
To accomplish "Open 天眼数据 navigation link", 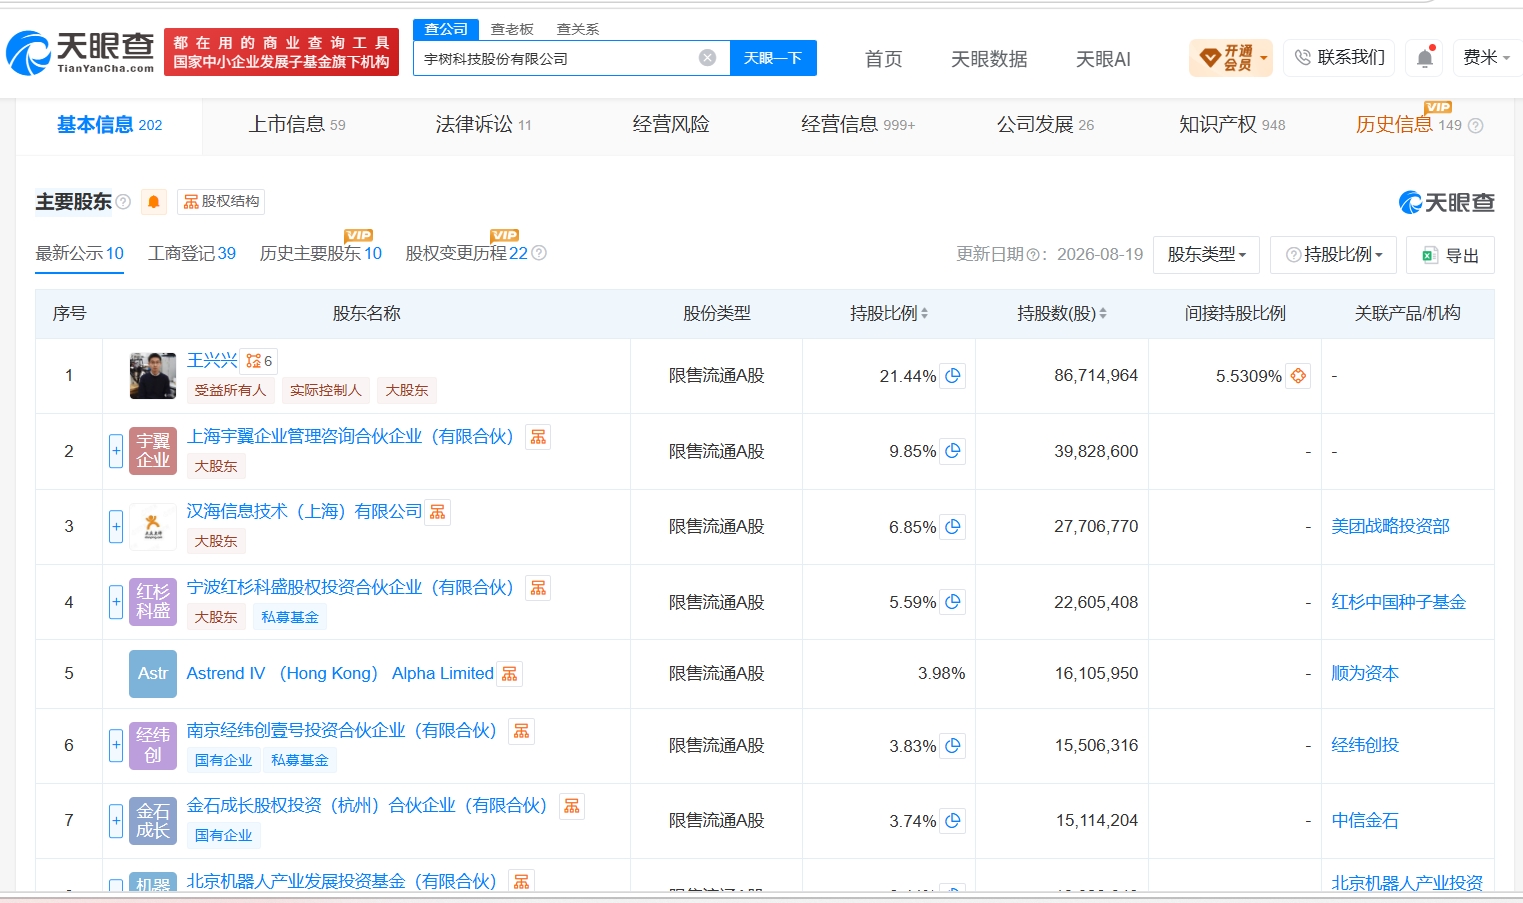I will 989,59.
